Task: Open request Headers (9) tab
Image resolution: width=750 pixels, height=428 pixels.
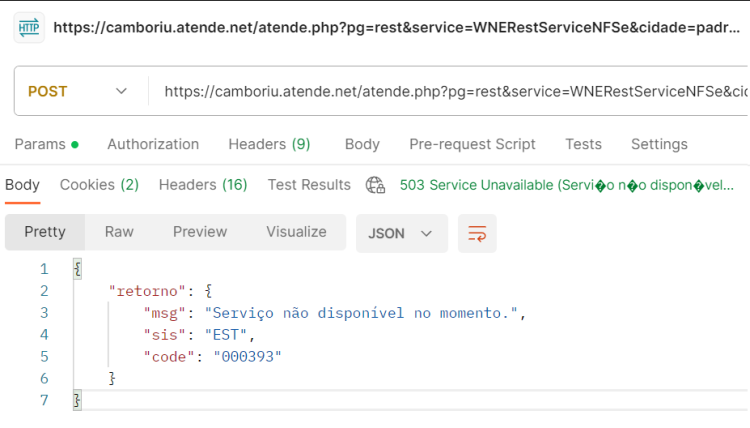Action: coord(269,144)
